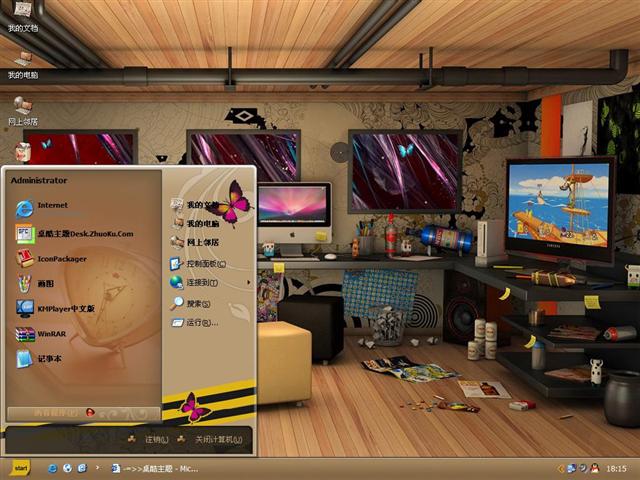640x480 pixels.
Task: Launch 记事本 Notepad
Action: click(x=39, y=359)
